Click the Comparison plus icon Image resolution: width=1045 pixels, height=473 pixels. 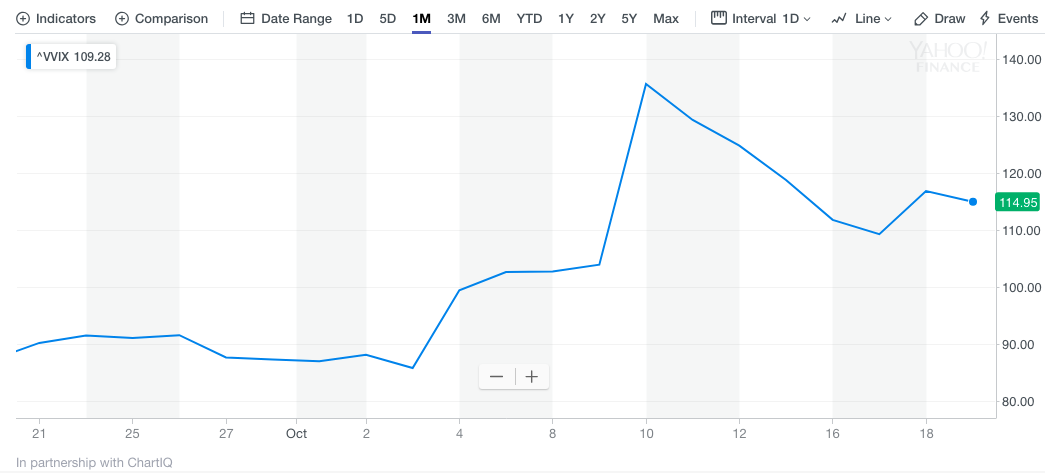click(122, 19)
